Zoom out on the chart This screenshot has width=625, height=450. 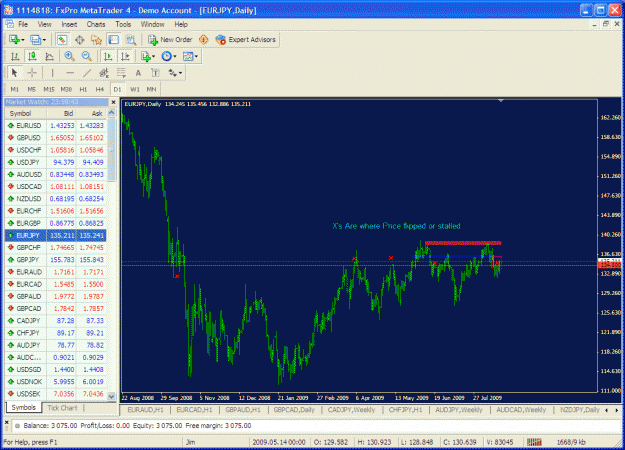click(86, 56)
